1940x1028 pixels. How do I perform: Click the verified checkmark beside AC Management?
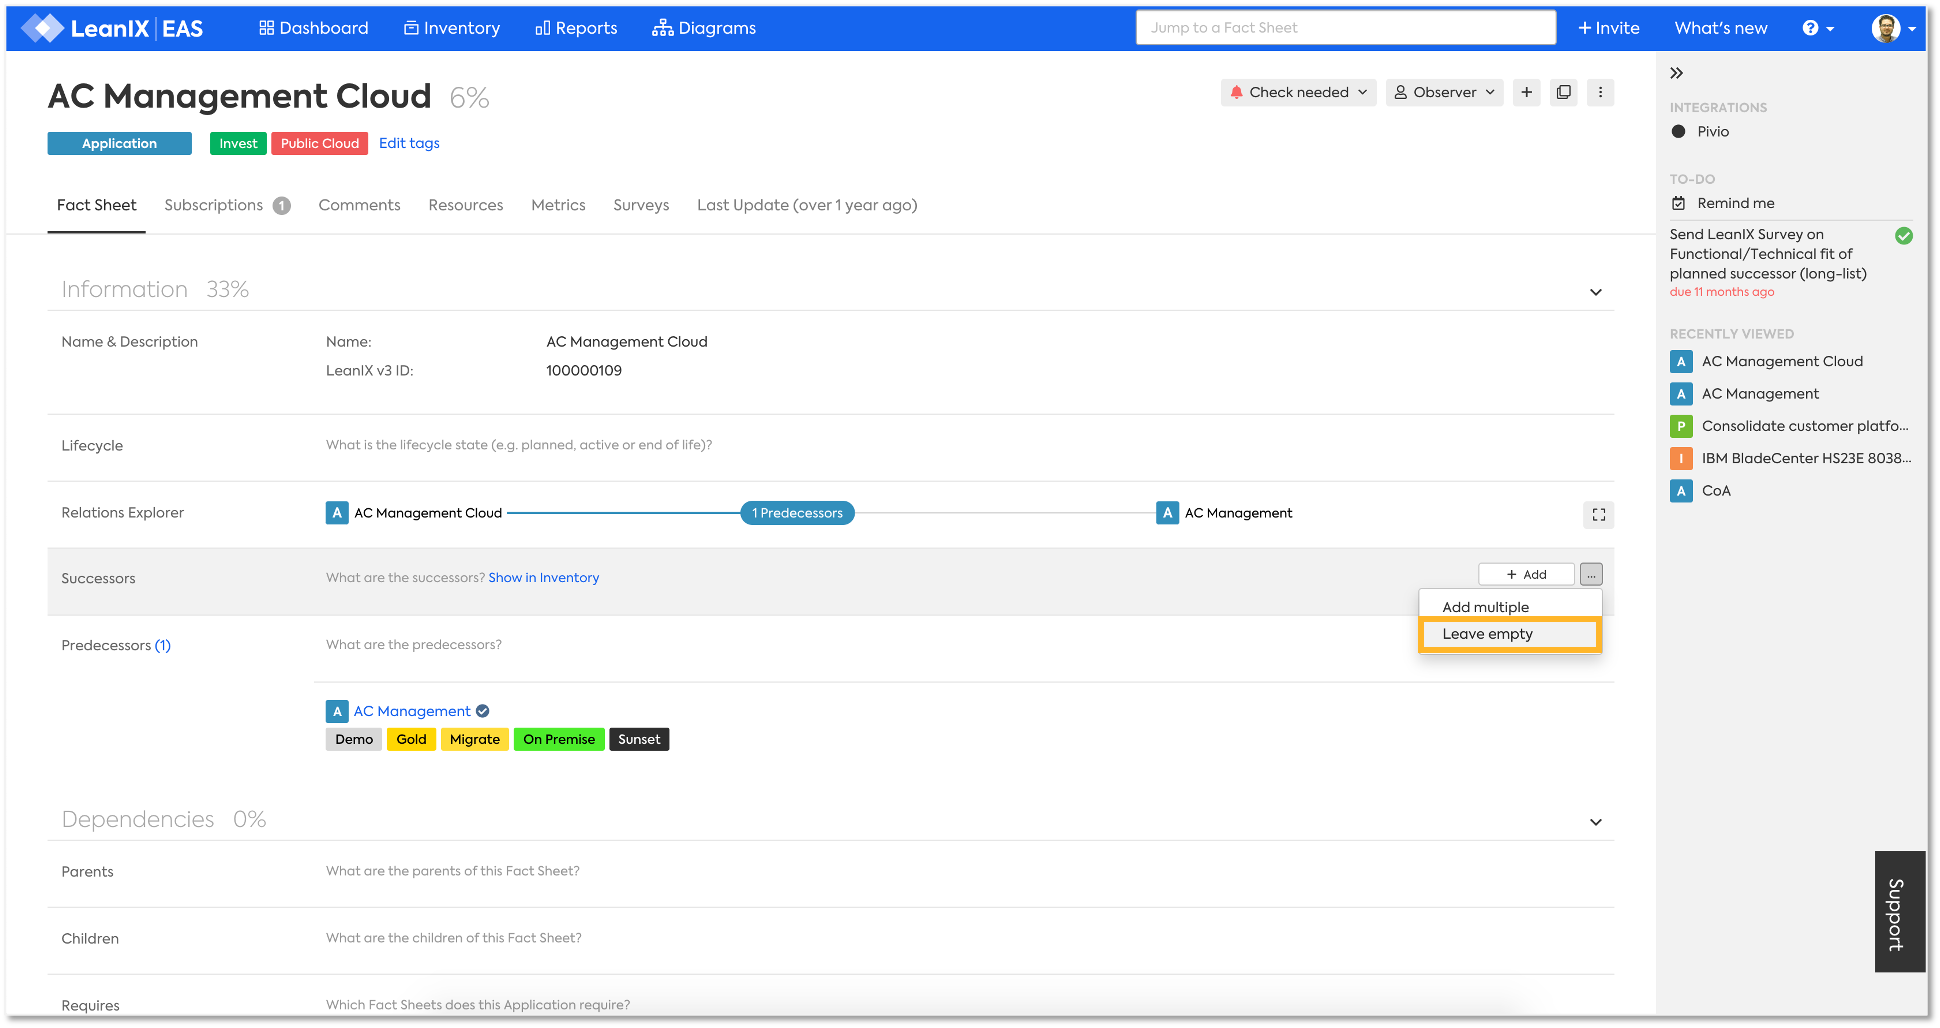pos(483,711)
